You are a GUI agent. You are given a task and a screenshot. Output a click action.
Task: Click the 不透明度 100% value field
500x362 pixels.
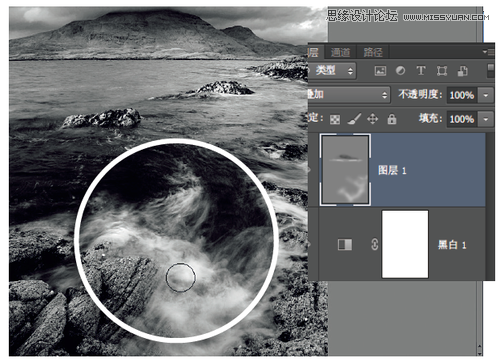462,95
